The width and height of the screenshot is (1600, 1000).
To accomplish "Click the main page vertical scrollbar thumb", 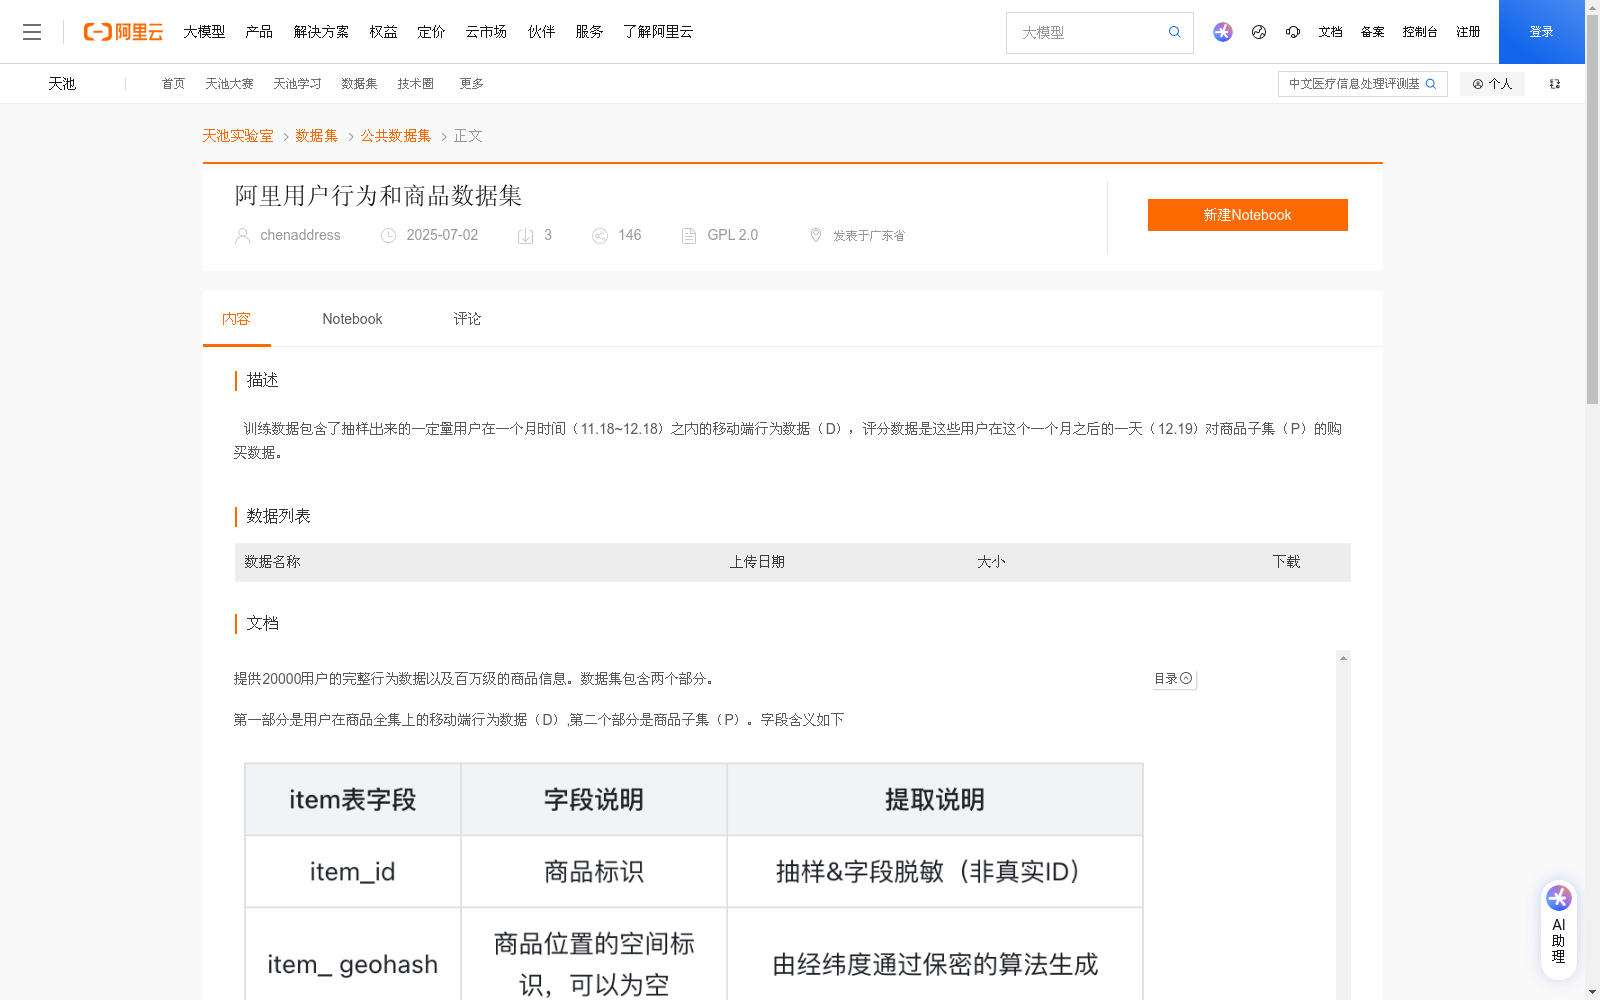I will [1592, 210].
